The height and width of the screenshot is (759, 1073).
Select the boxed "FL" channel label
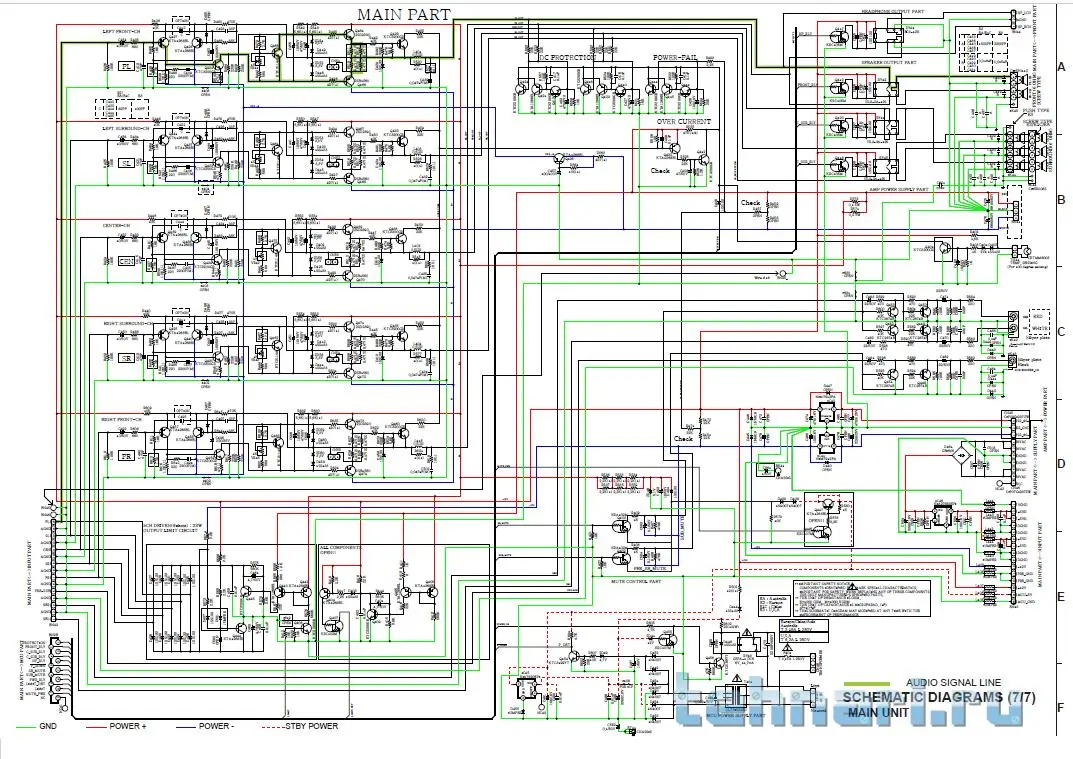(x=126, y=66)
